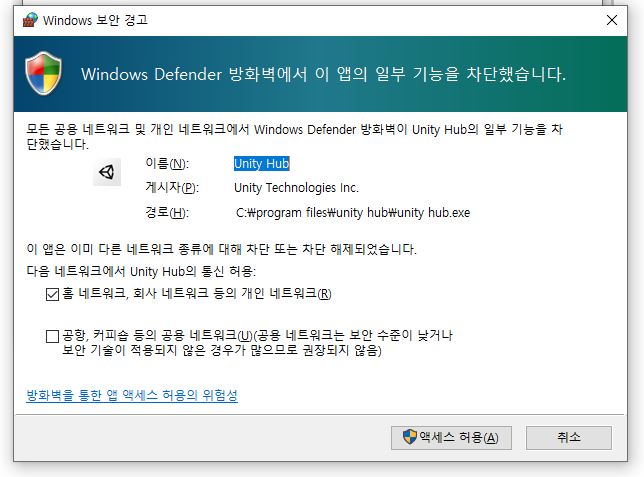Click the 경로(H): label

click(x=167, y=213)
